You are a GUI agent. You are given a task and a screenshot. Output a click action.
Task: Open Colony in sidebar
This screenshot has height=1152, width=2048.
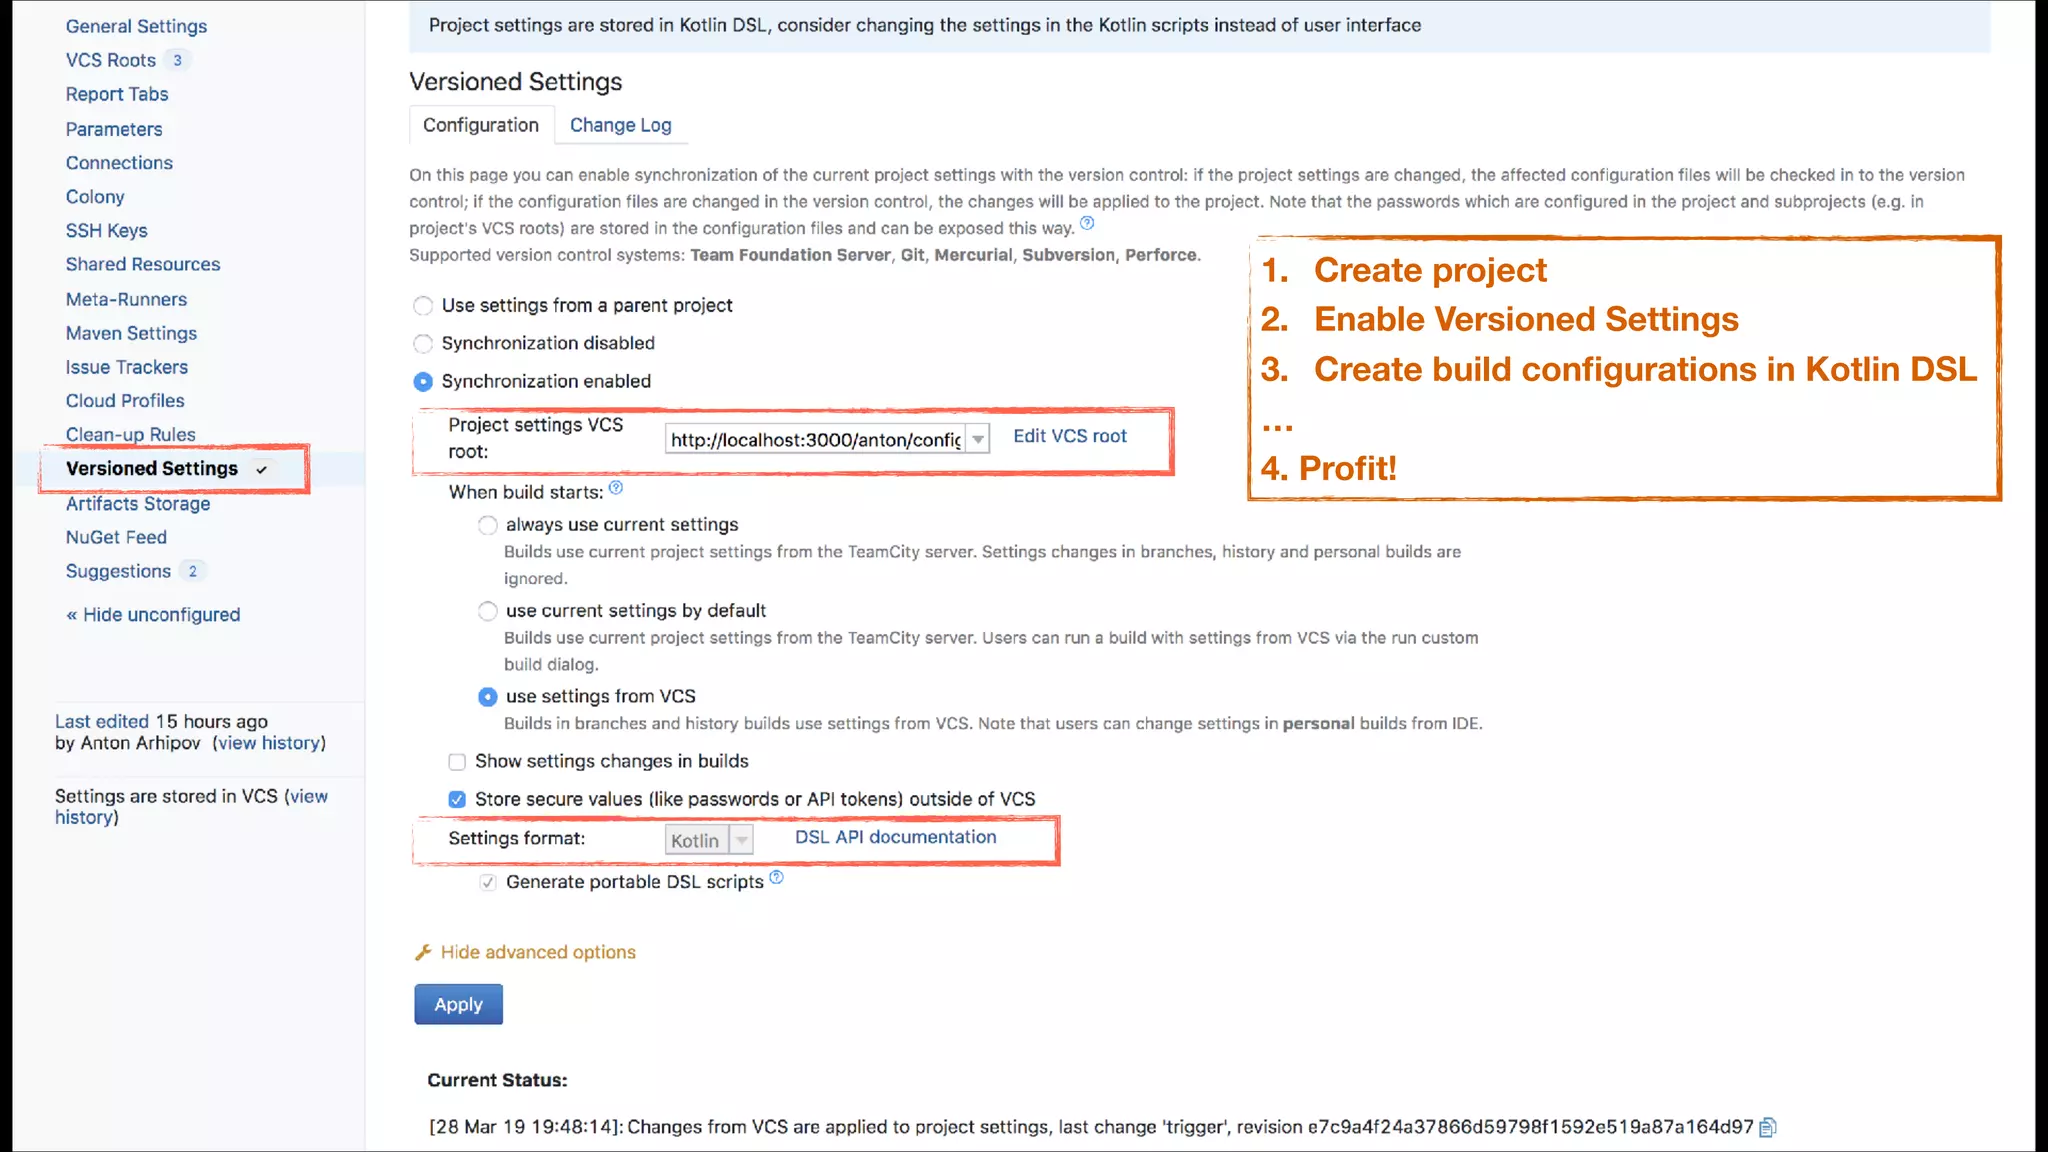pyautogui.click(x=95, y=197)
